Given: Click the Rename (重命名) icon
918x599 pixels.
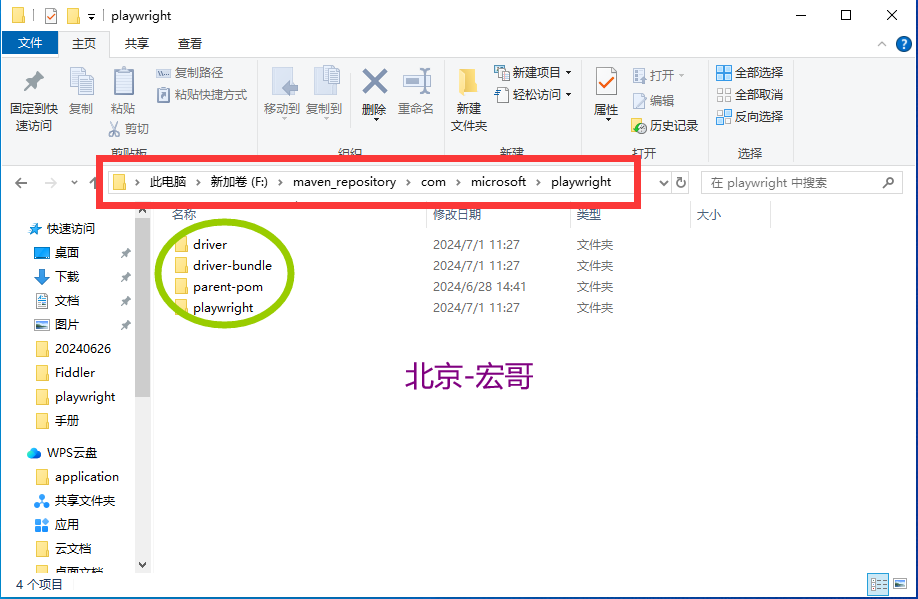Looking at the screenshot, I should tap(417, 81).
